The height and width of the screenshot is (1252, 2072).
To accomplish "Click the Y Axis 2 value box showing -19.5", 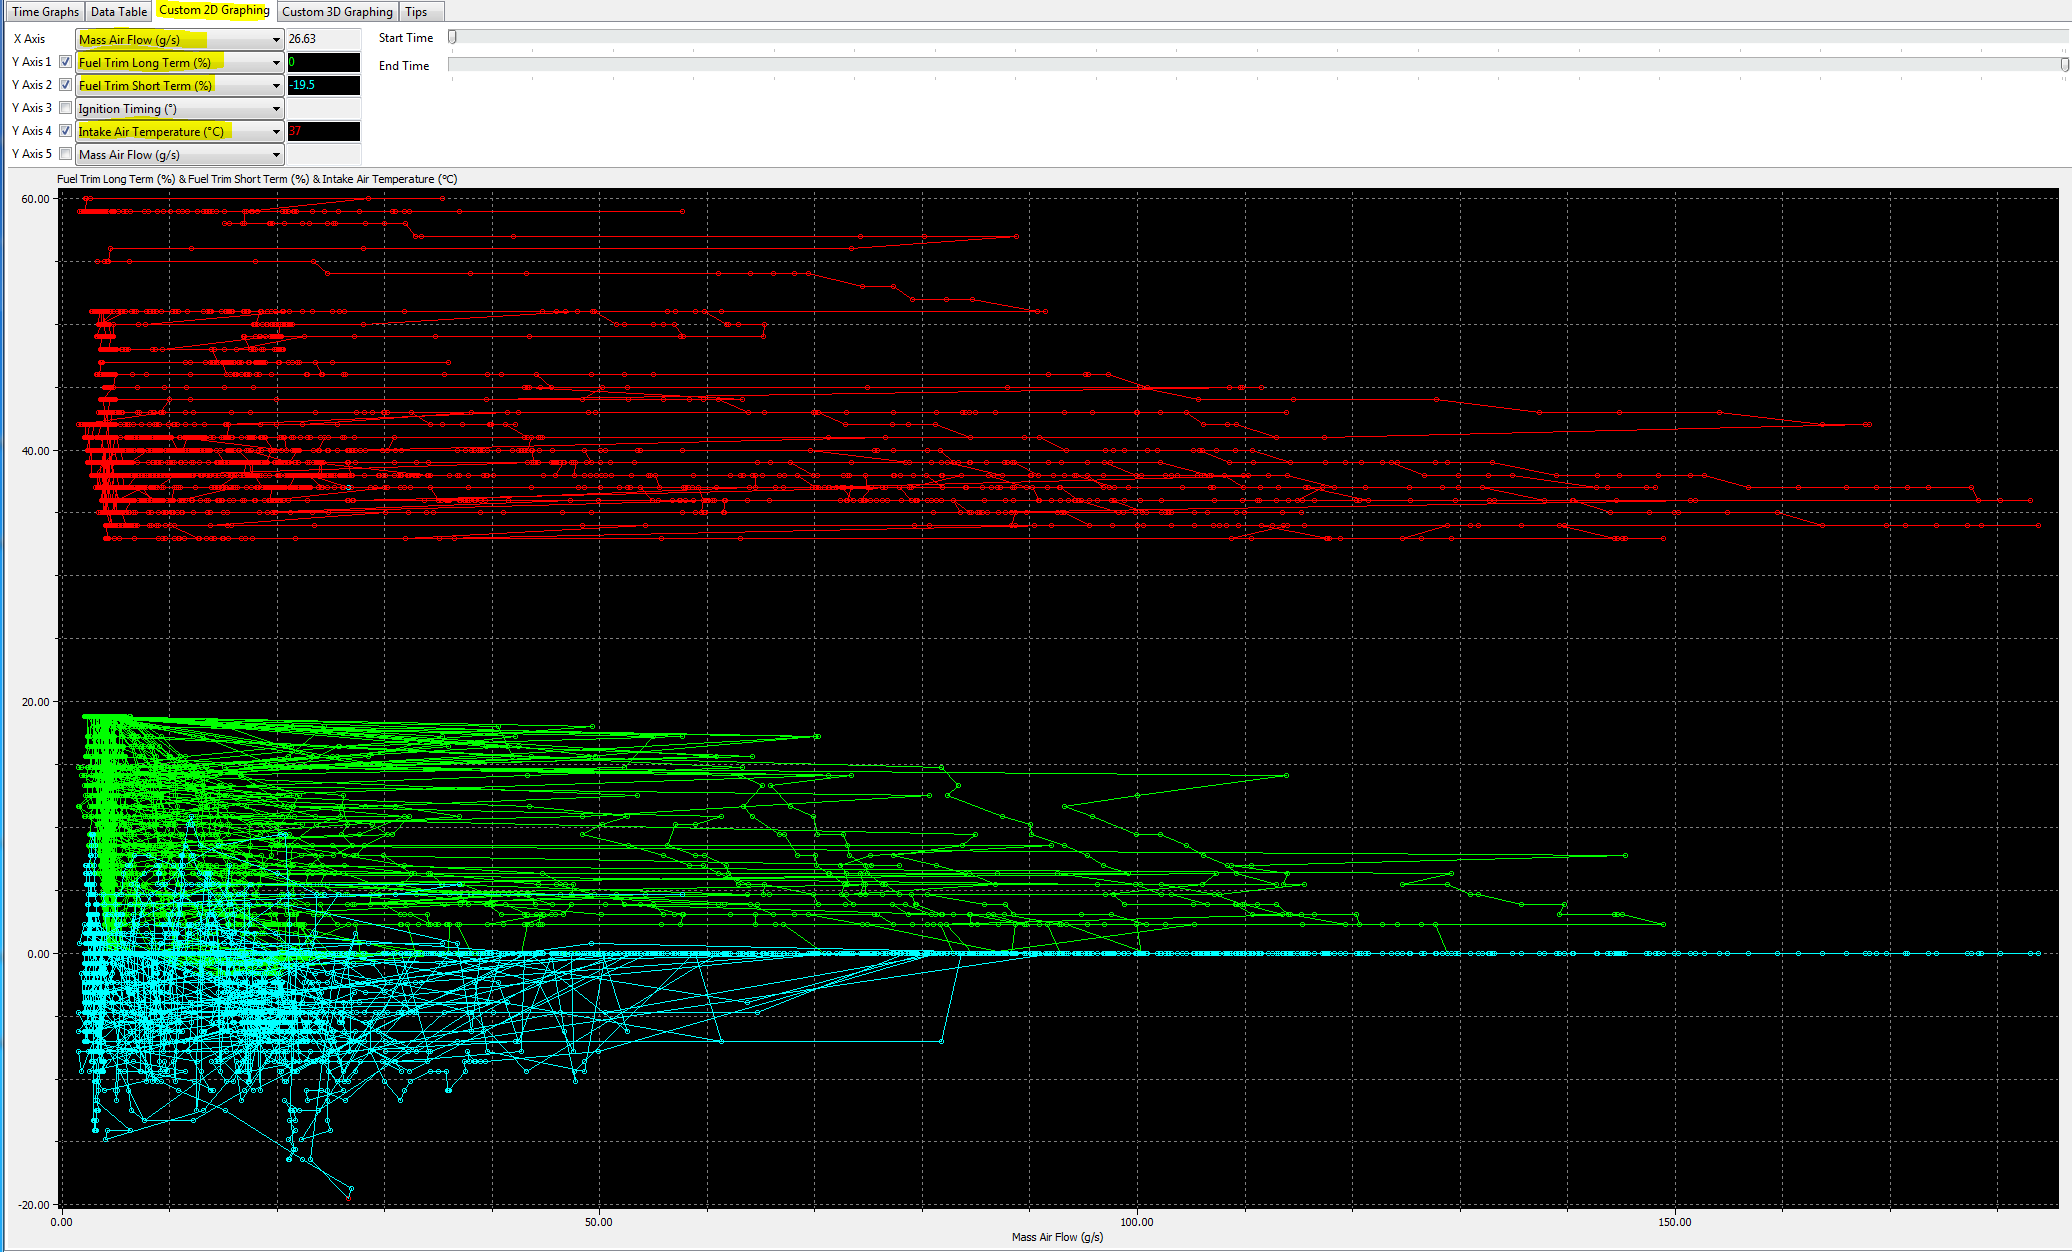I will click(x=323, y=85).
